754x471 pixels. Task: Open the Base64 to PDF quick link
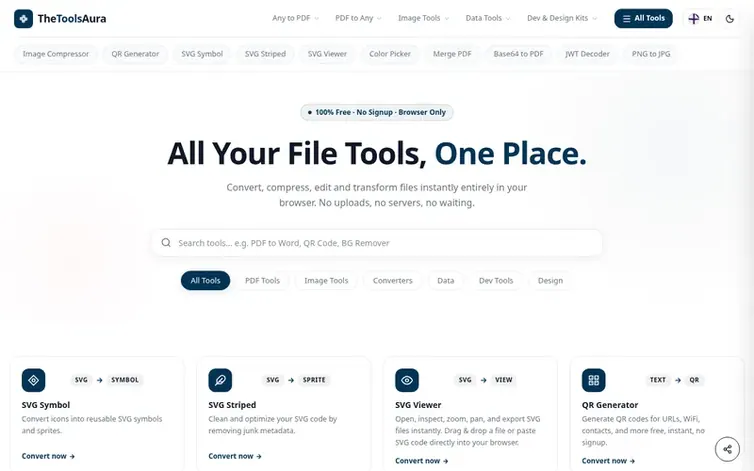tap(518, 54)
